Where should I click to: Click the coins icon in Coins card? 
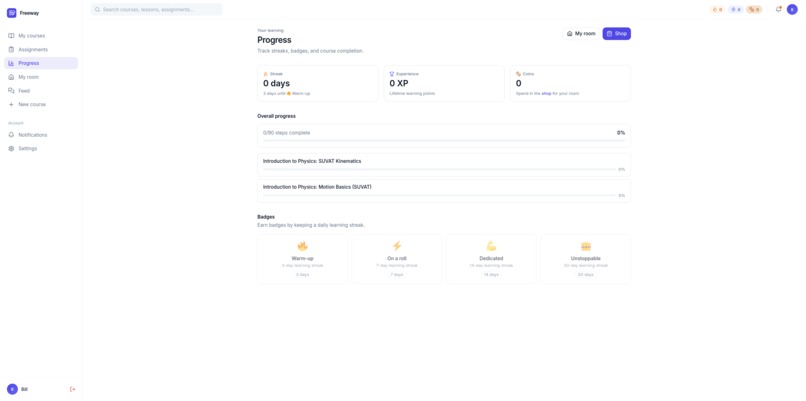pyautogui.click(x=519, y=74)
